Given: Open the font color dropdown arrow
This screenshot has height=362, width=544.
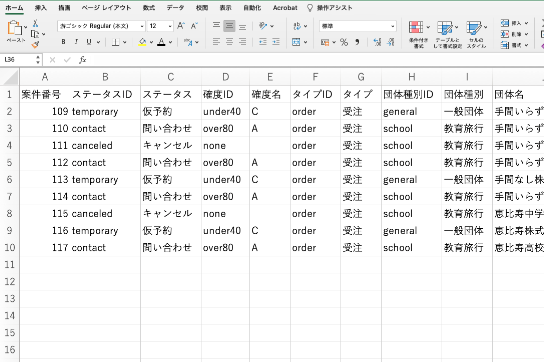Looking at the screenshot, I should 170,42.
